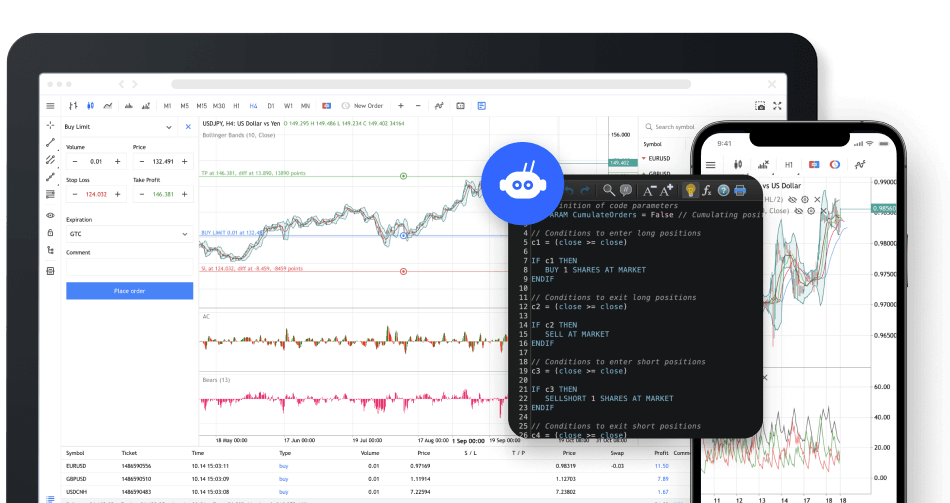Close the order panel with X
The height and width of the screenshot is (503, 950).
[x=188, y=127]
